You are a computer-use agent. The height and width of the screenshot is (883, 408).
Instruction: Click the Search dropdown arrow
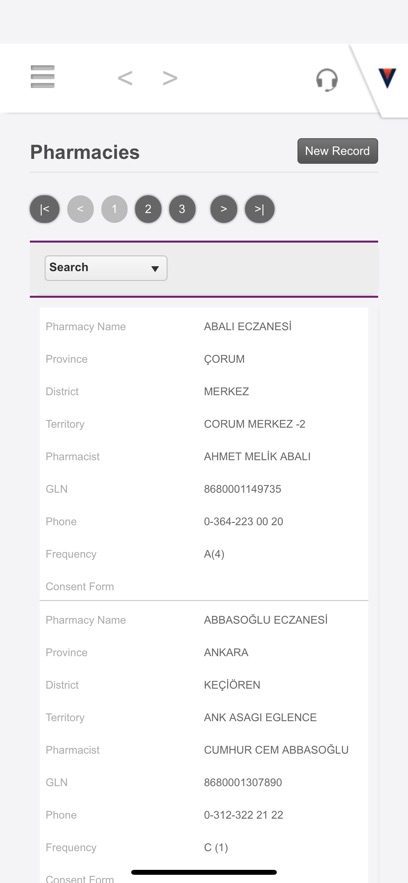coord(155,269)
